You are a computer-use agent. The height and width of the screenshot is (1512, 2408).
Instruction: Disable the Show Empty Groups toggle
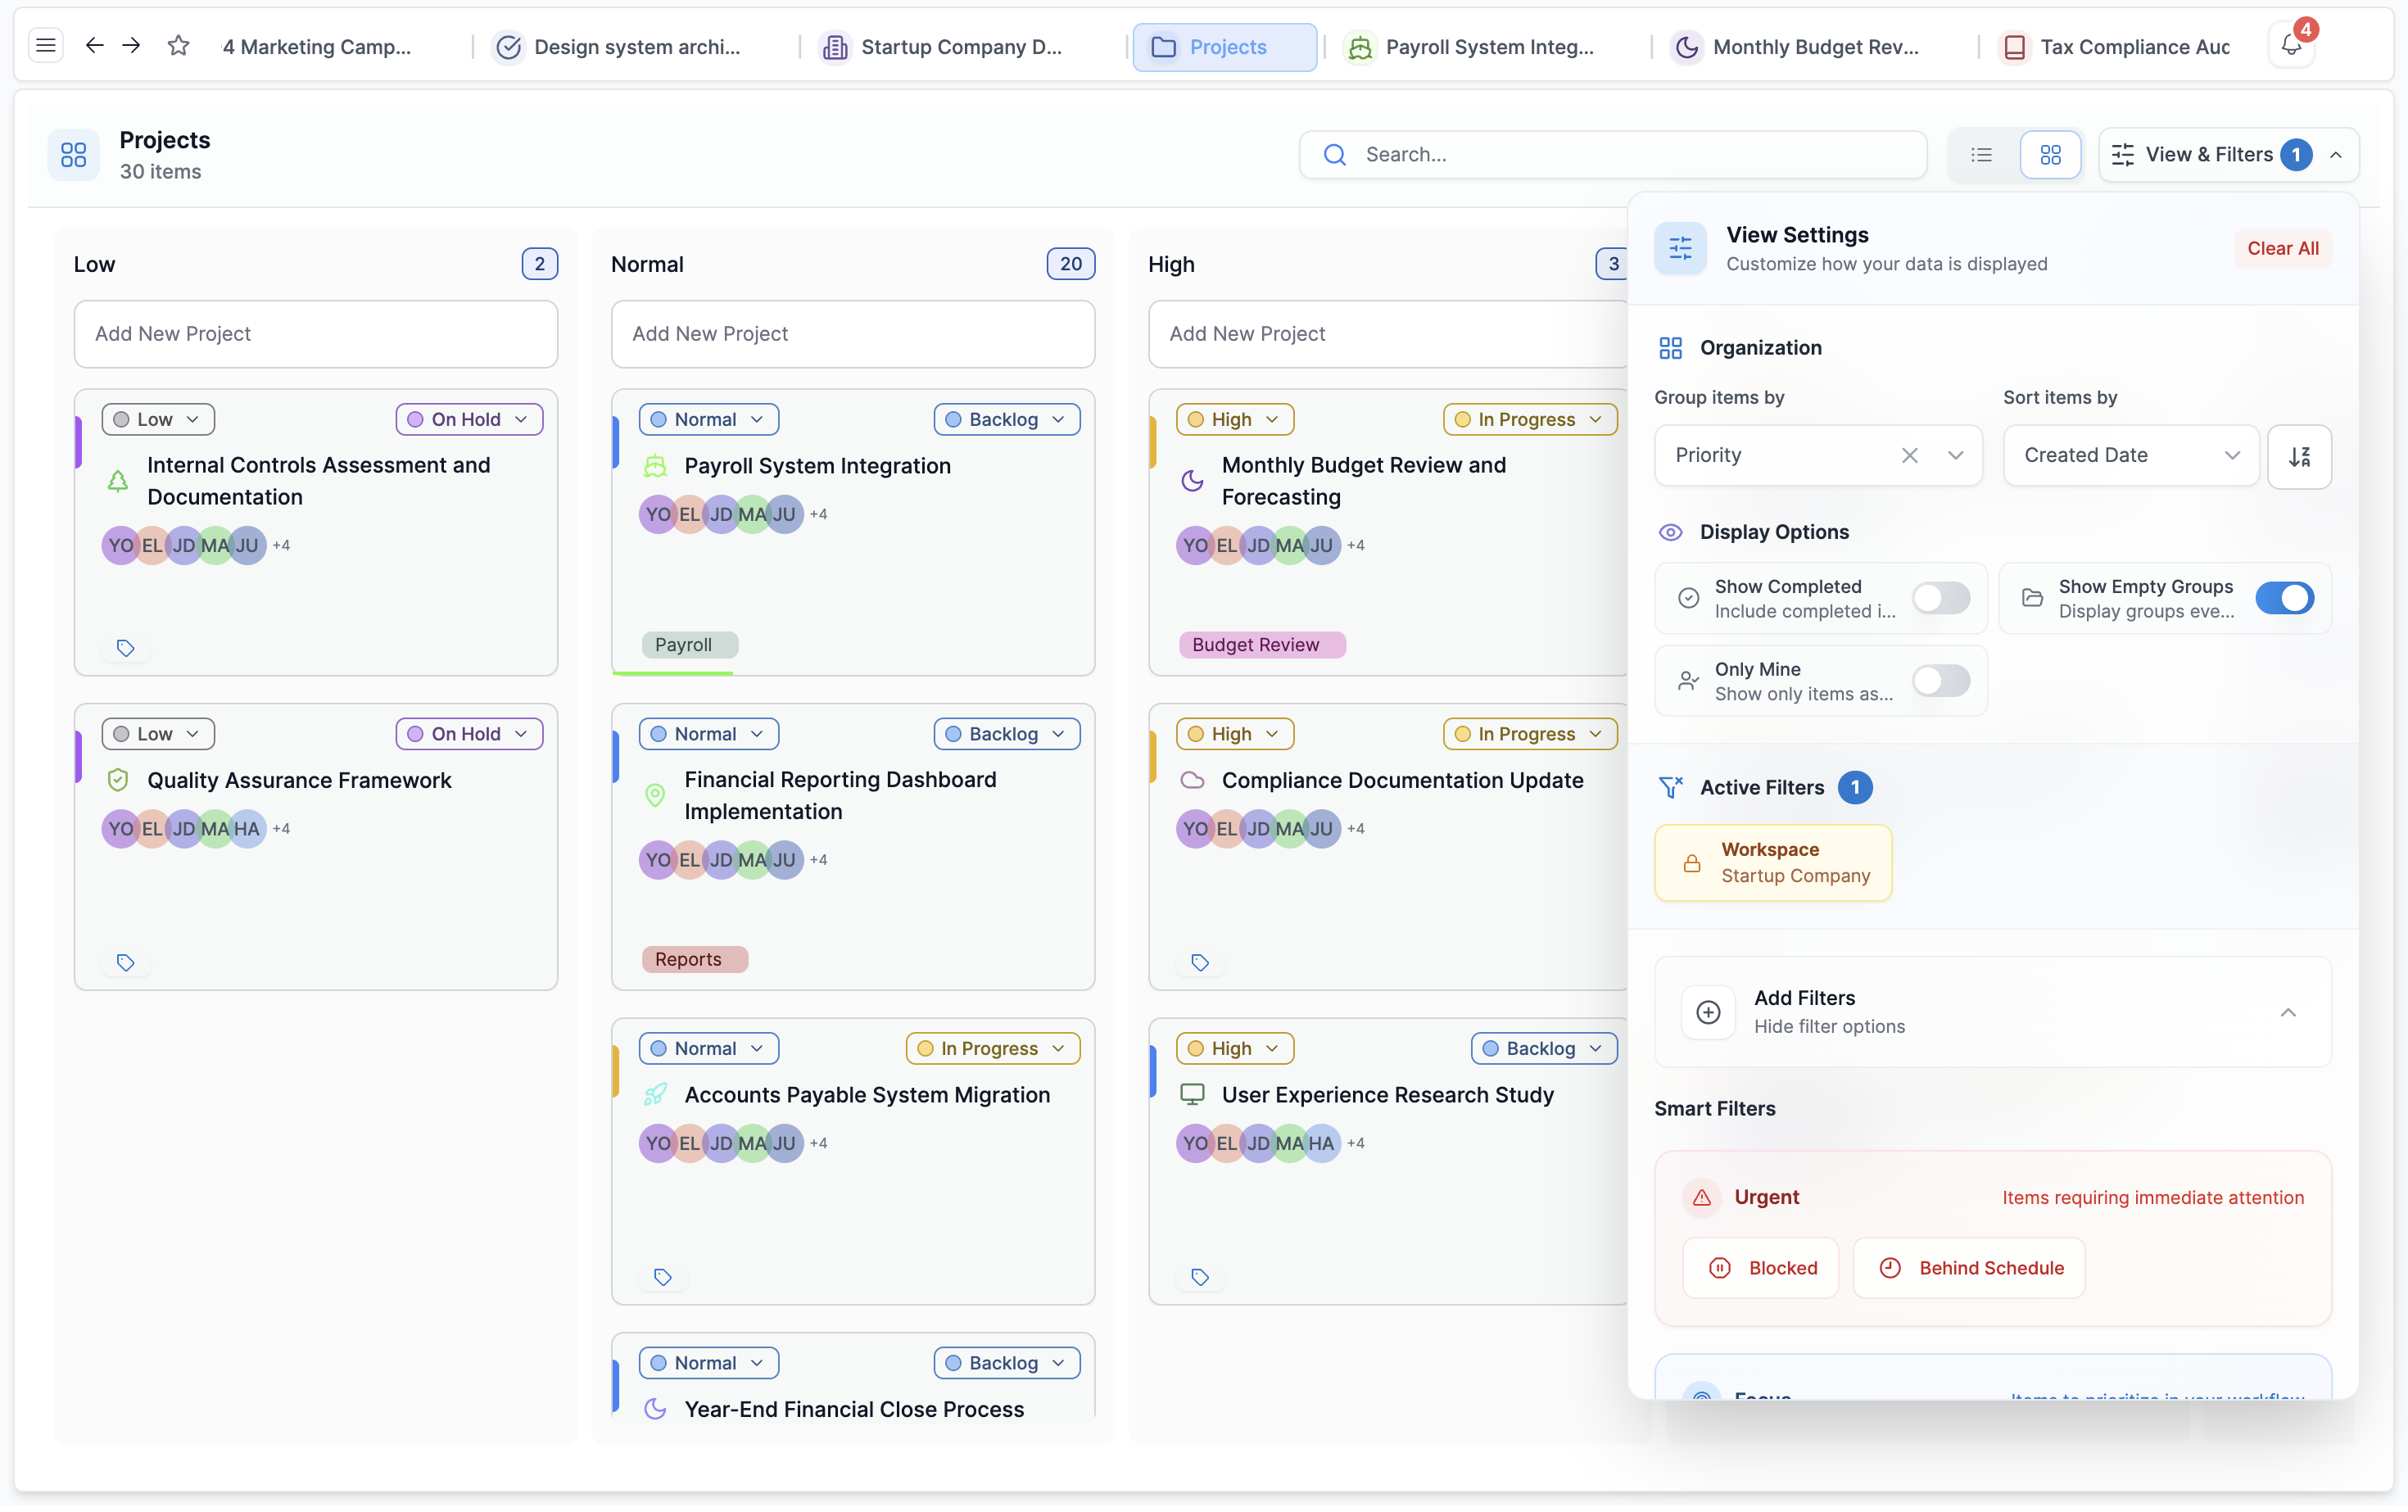coord(2284,598)
